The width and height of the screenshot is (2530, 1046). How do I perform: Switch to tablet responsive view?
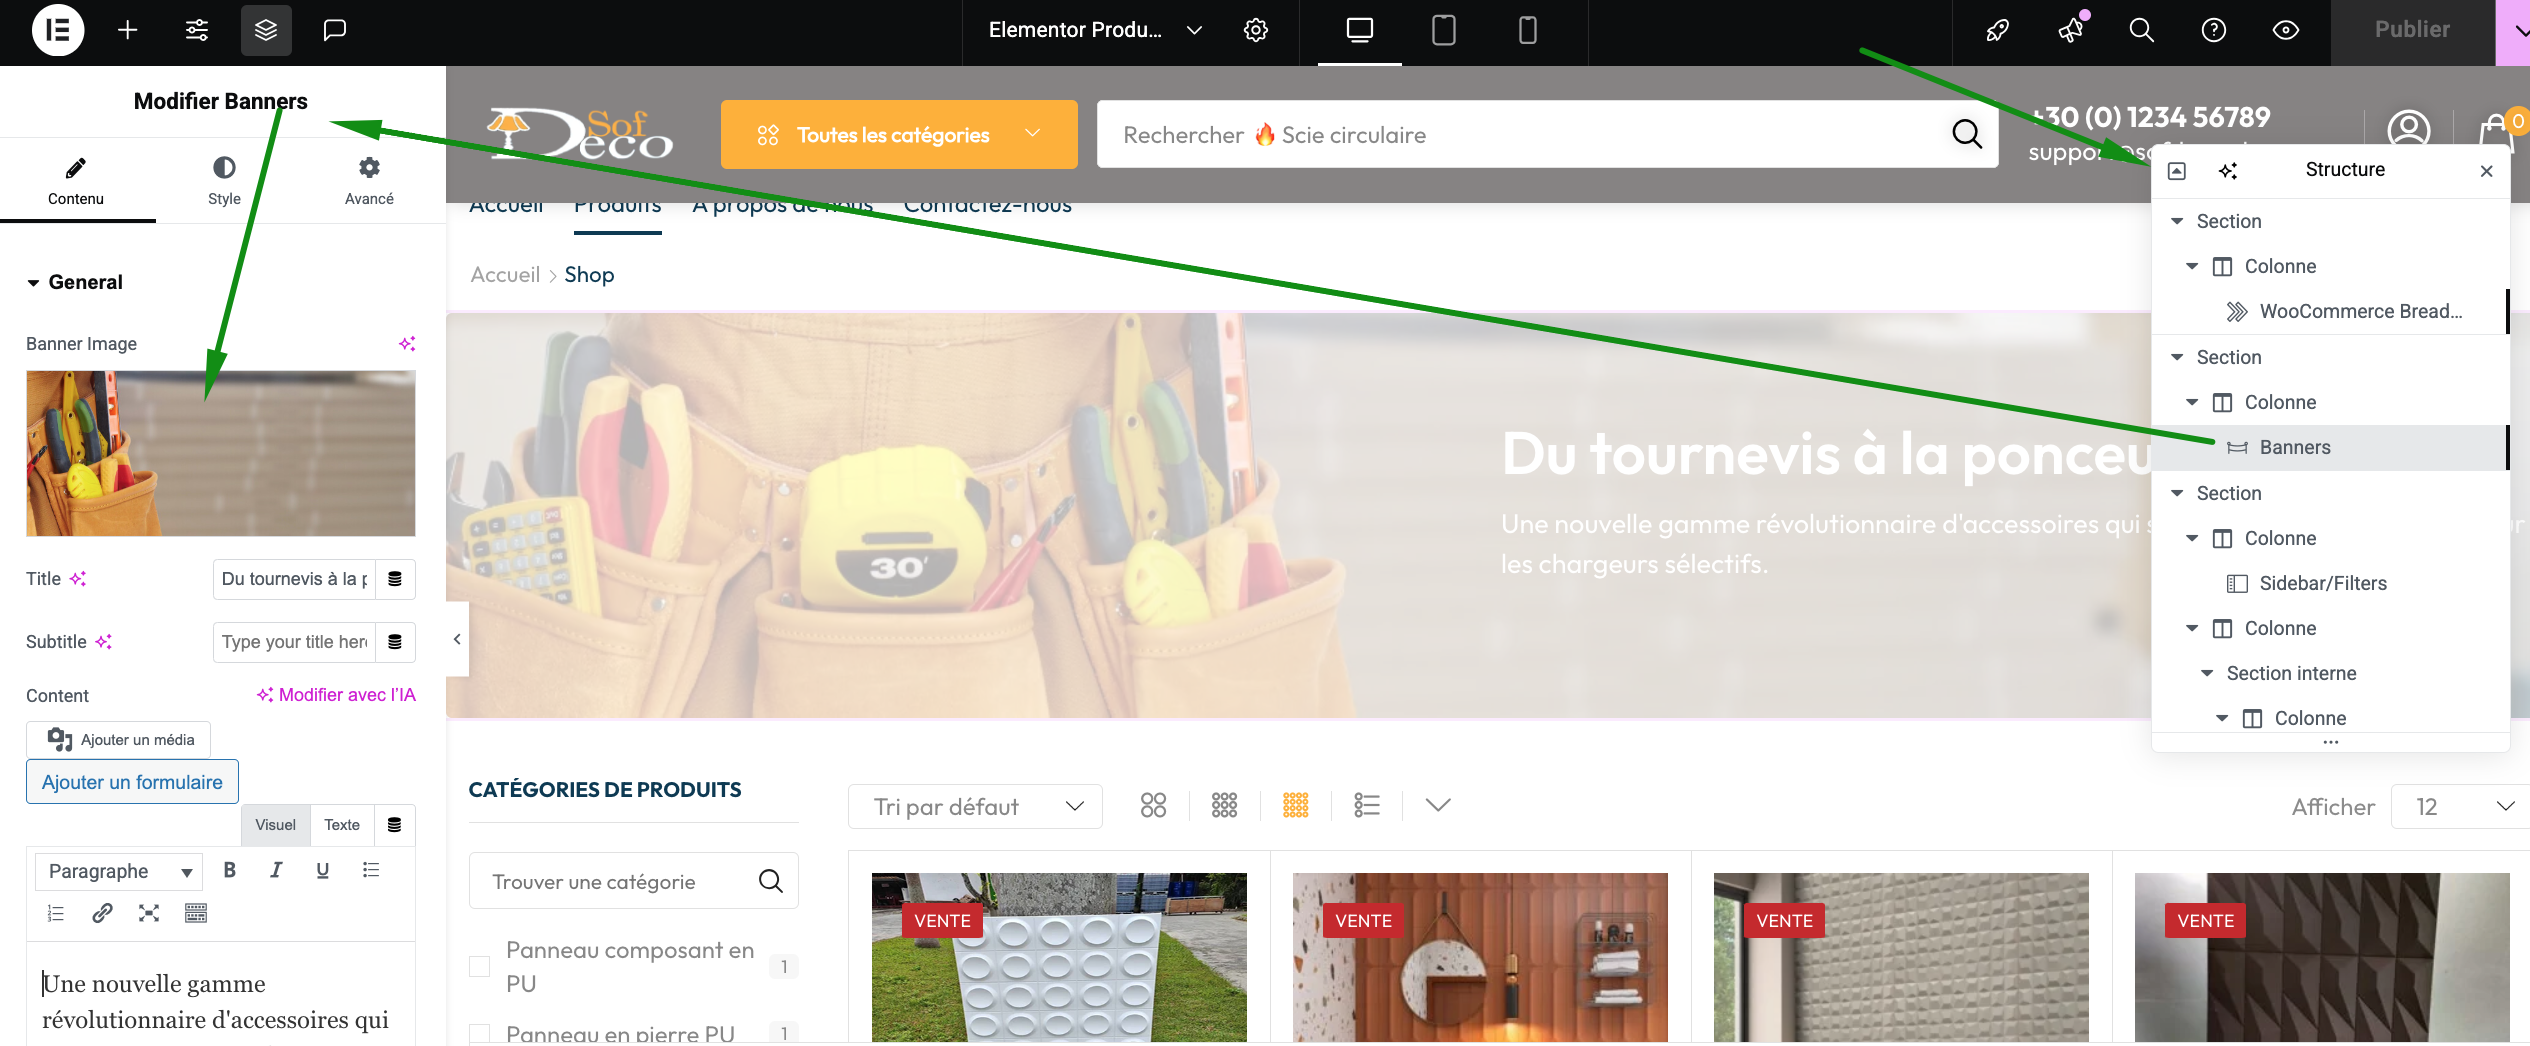pos(1444,30)
